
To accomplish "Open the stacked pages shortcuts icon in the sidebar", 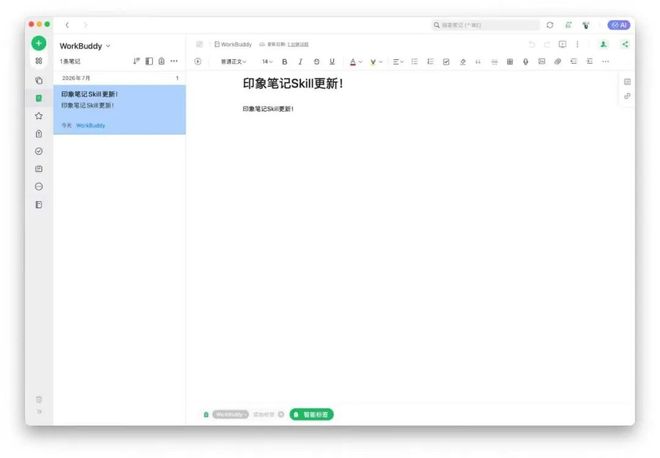I will coord(39,80).
